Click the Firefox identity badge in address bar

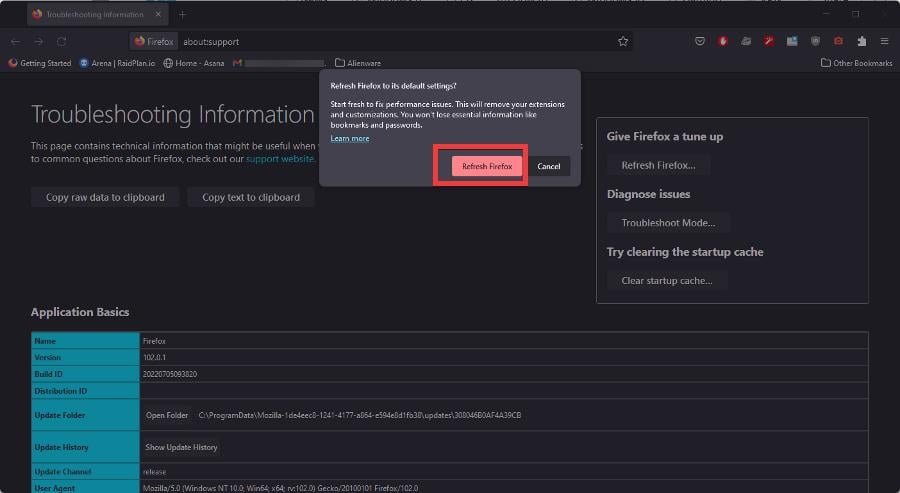click(154, 41)
